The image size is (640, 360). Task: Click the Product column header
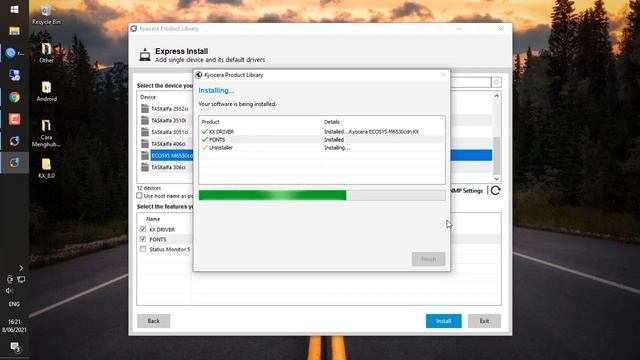tap(211, 122)
